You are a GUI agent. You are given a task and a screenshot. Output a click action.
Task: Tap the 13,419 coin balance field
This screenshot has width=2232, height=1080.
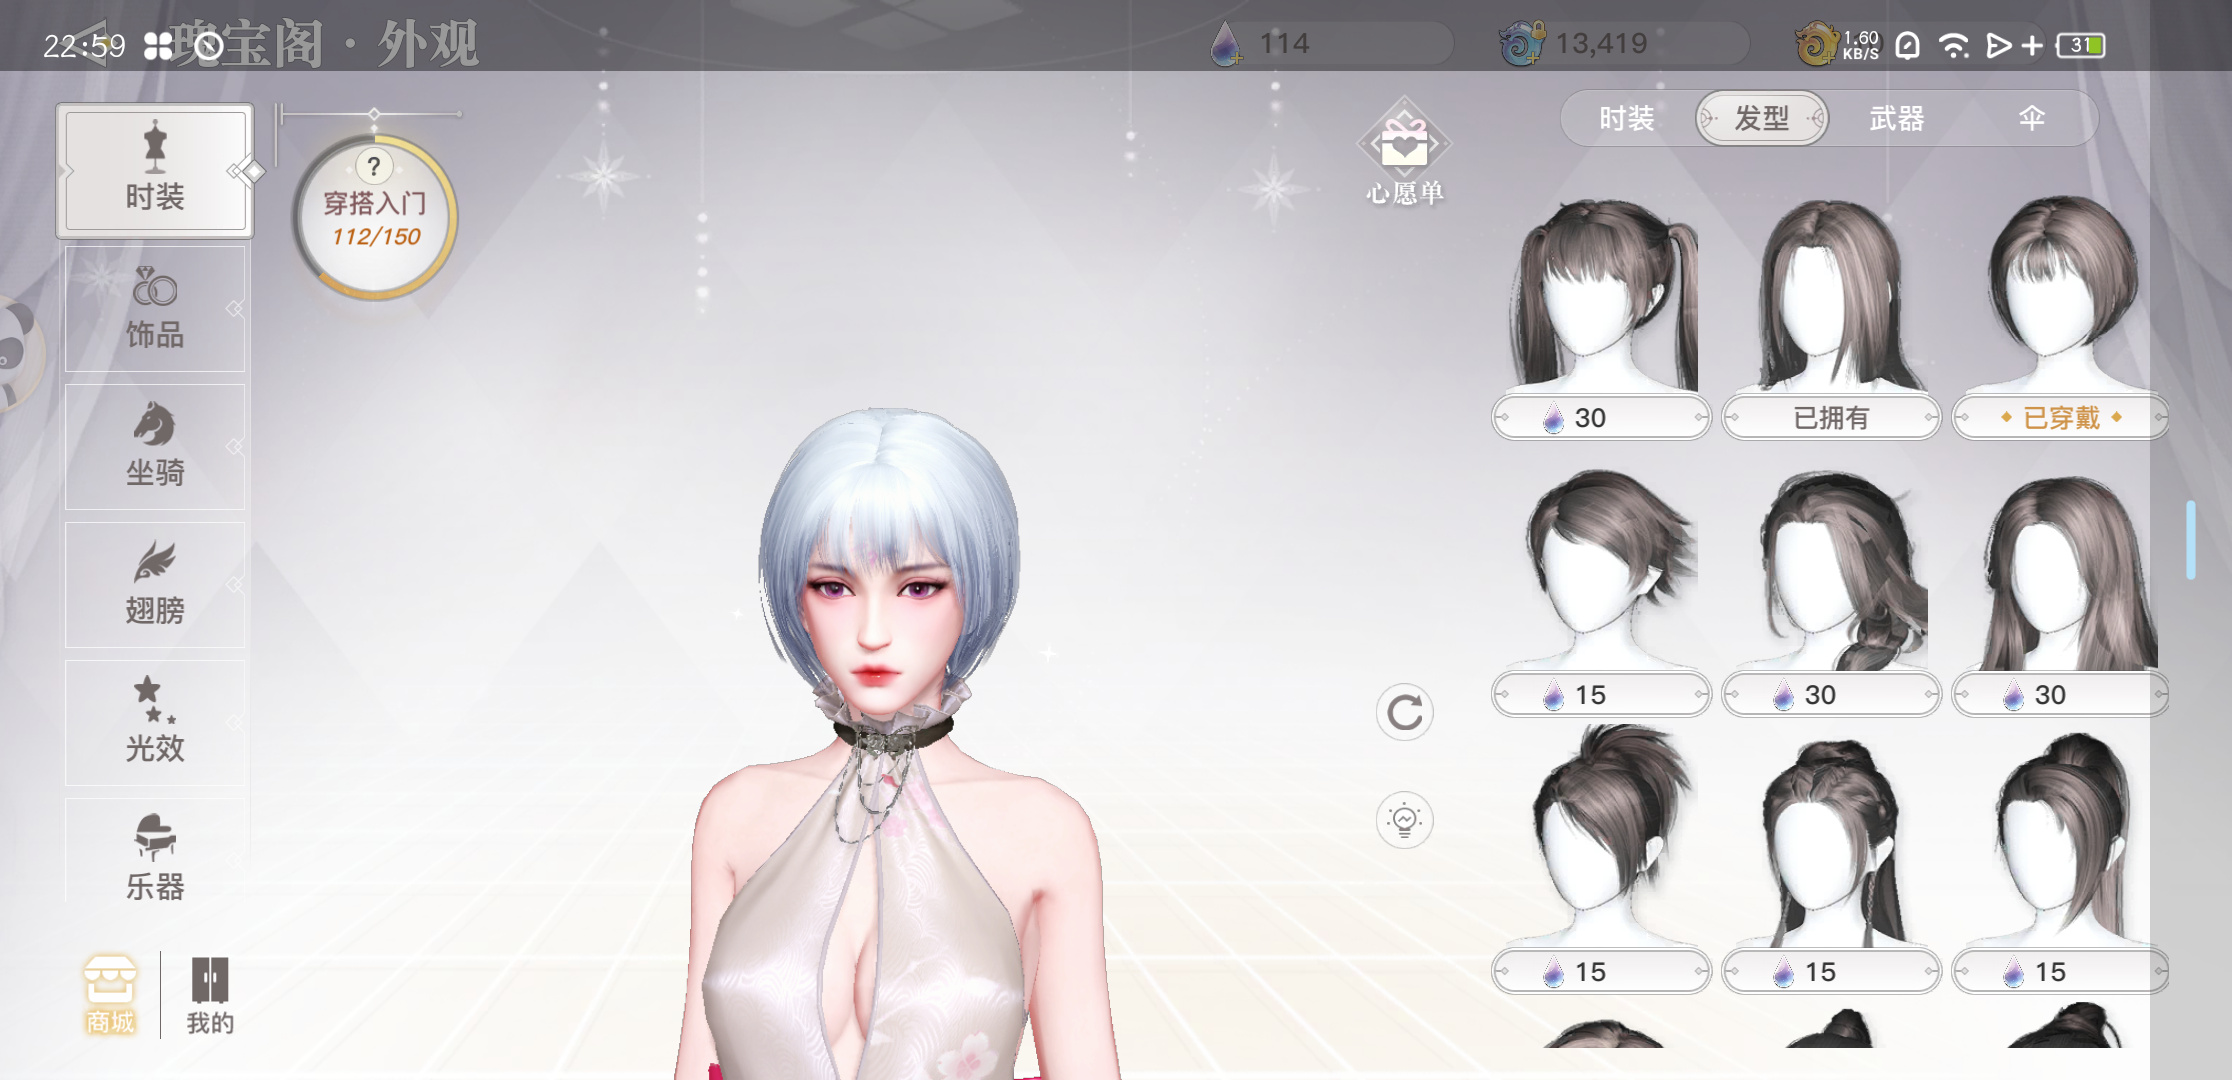[x=1625, y=44]
